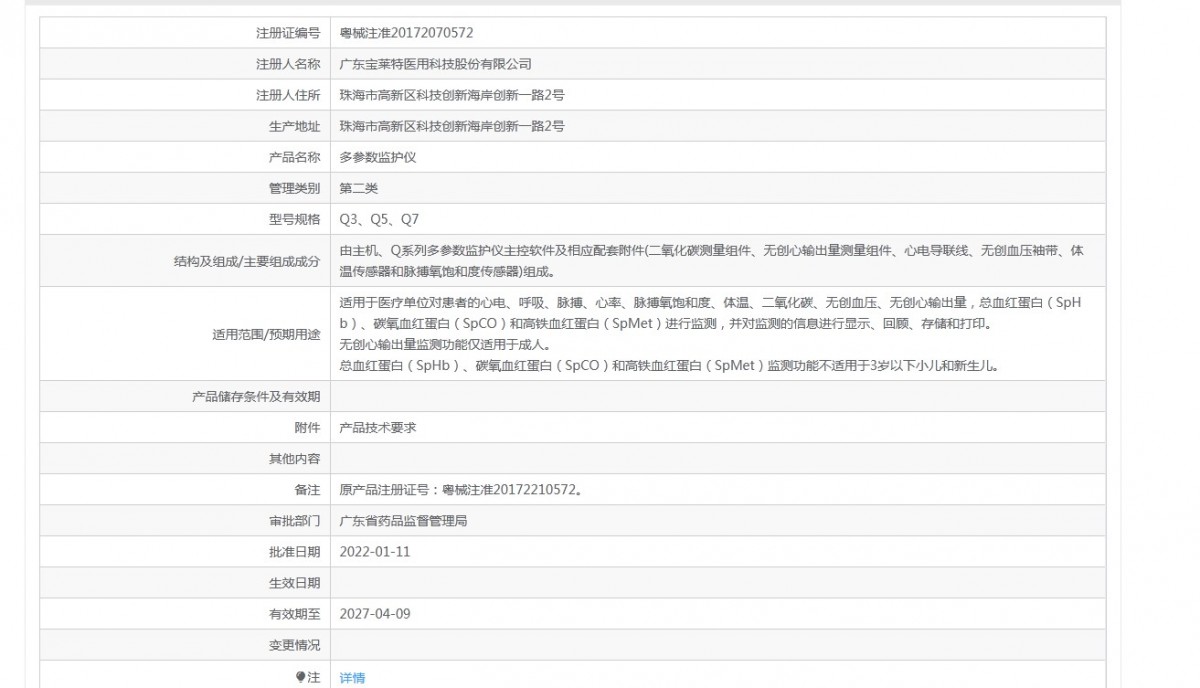Image resolution: width=1200 pixels, height=688 pixels.
Task: Click the 有效期至 row label
Action: point(294,613)
